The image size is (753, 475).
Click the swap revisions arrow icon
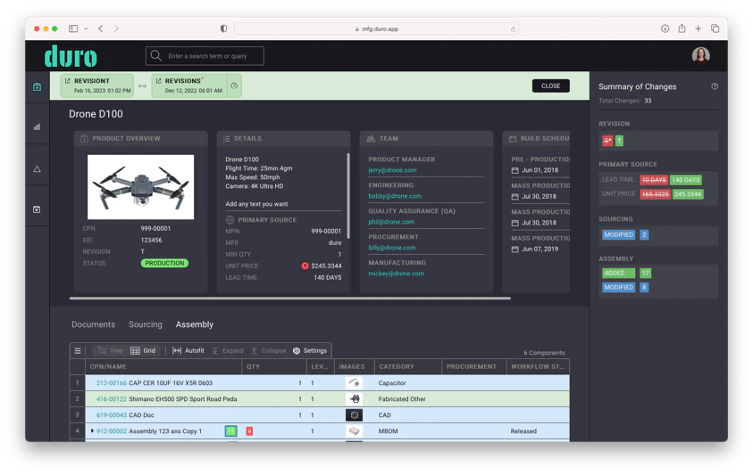(x=143, y=86)
